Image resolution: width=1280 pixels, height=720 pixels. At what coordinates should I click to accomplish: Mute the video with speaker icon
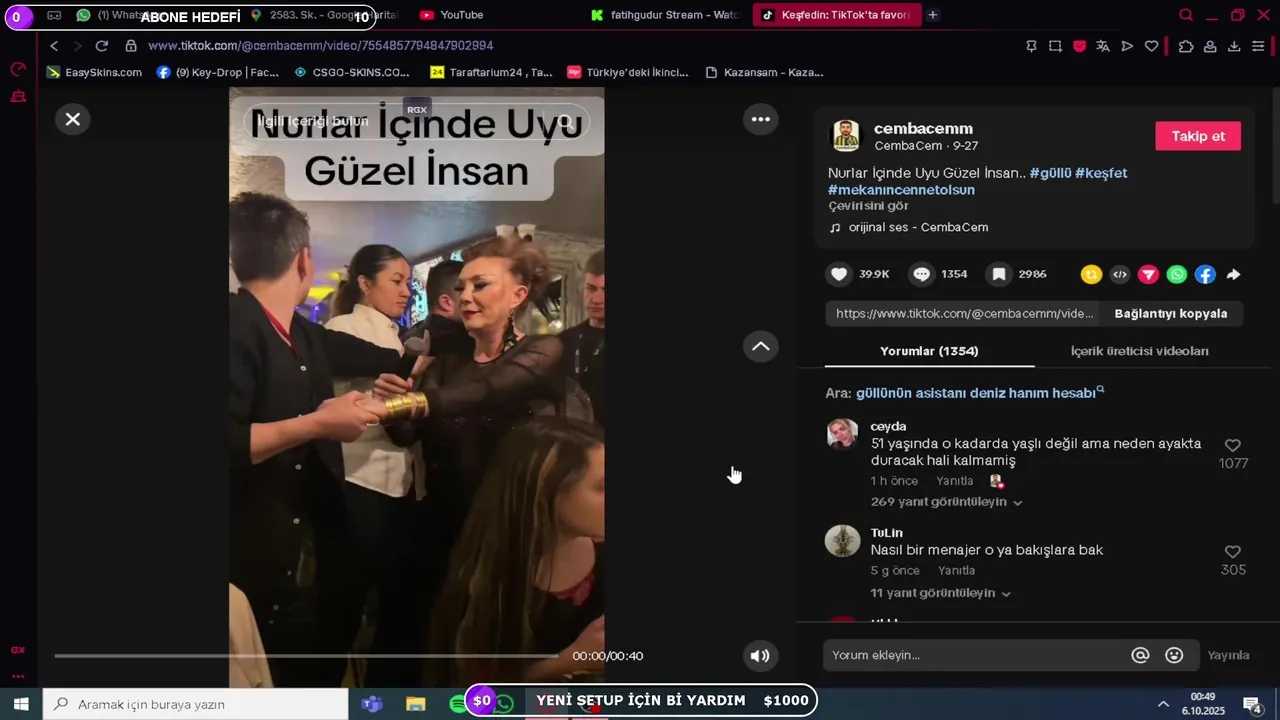point(760,656)
